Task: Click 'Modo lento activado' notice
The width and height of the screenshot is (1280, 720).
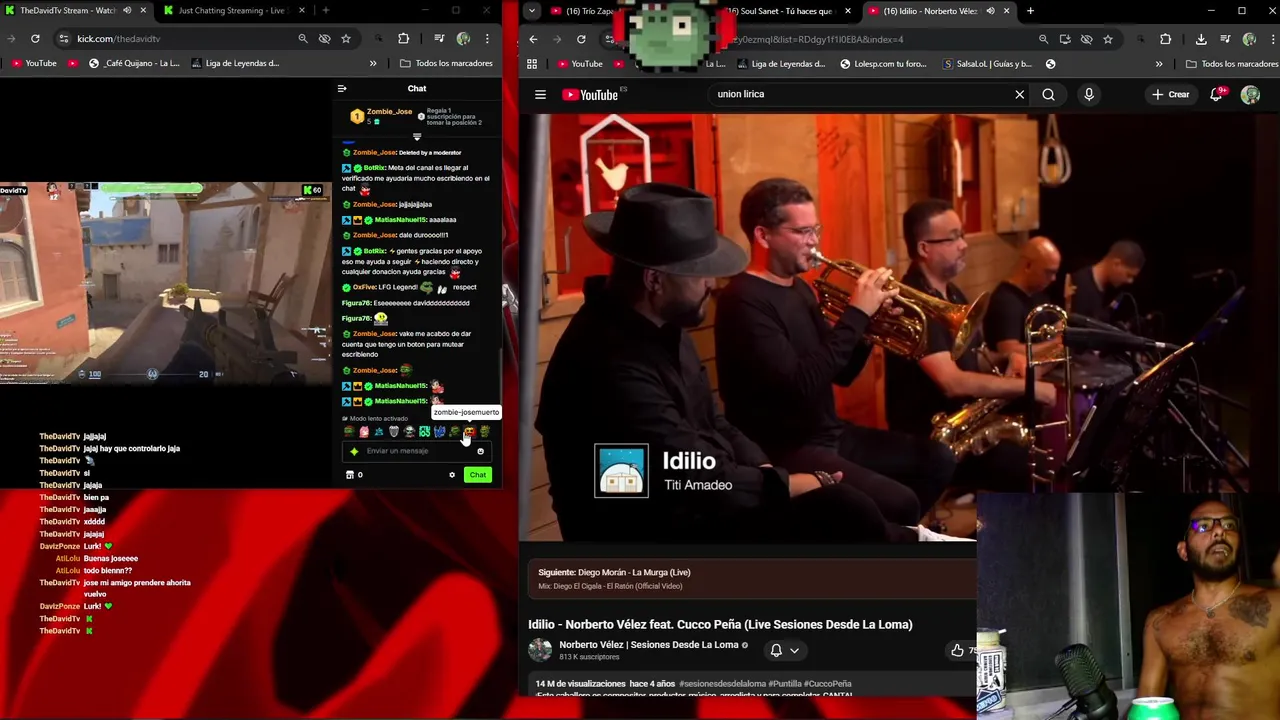Action: (x=375, y=419)
